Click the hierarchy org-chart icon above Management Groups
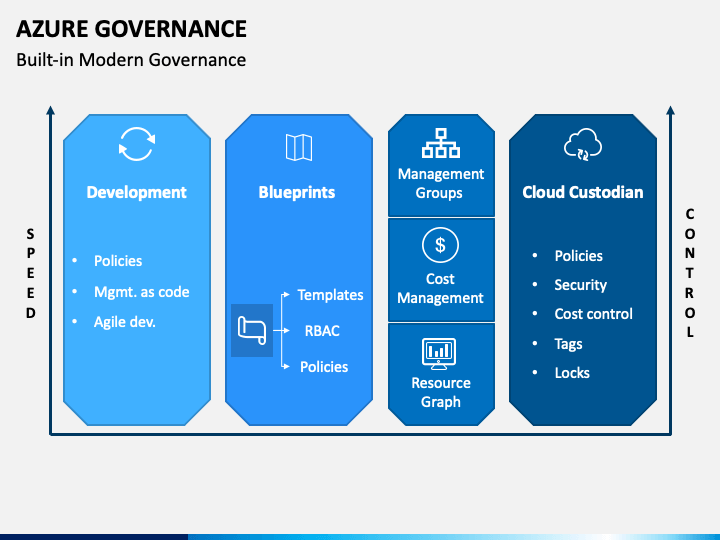720x540 pixels. 441,143
